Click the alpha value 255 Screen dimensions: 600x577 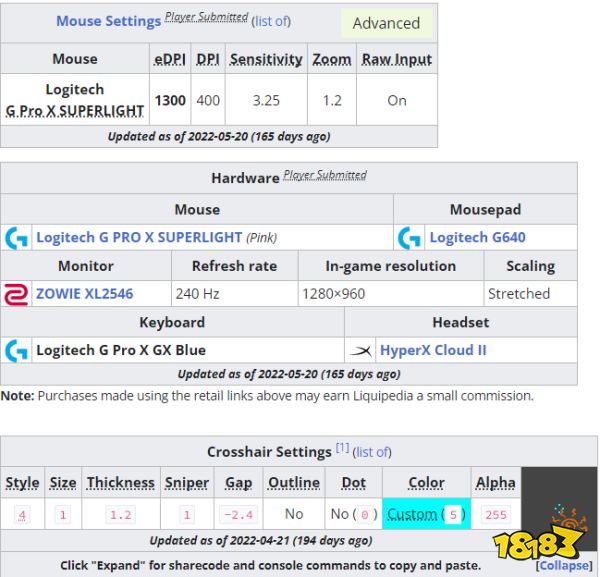[x=496, y=515]
